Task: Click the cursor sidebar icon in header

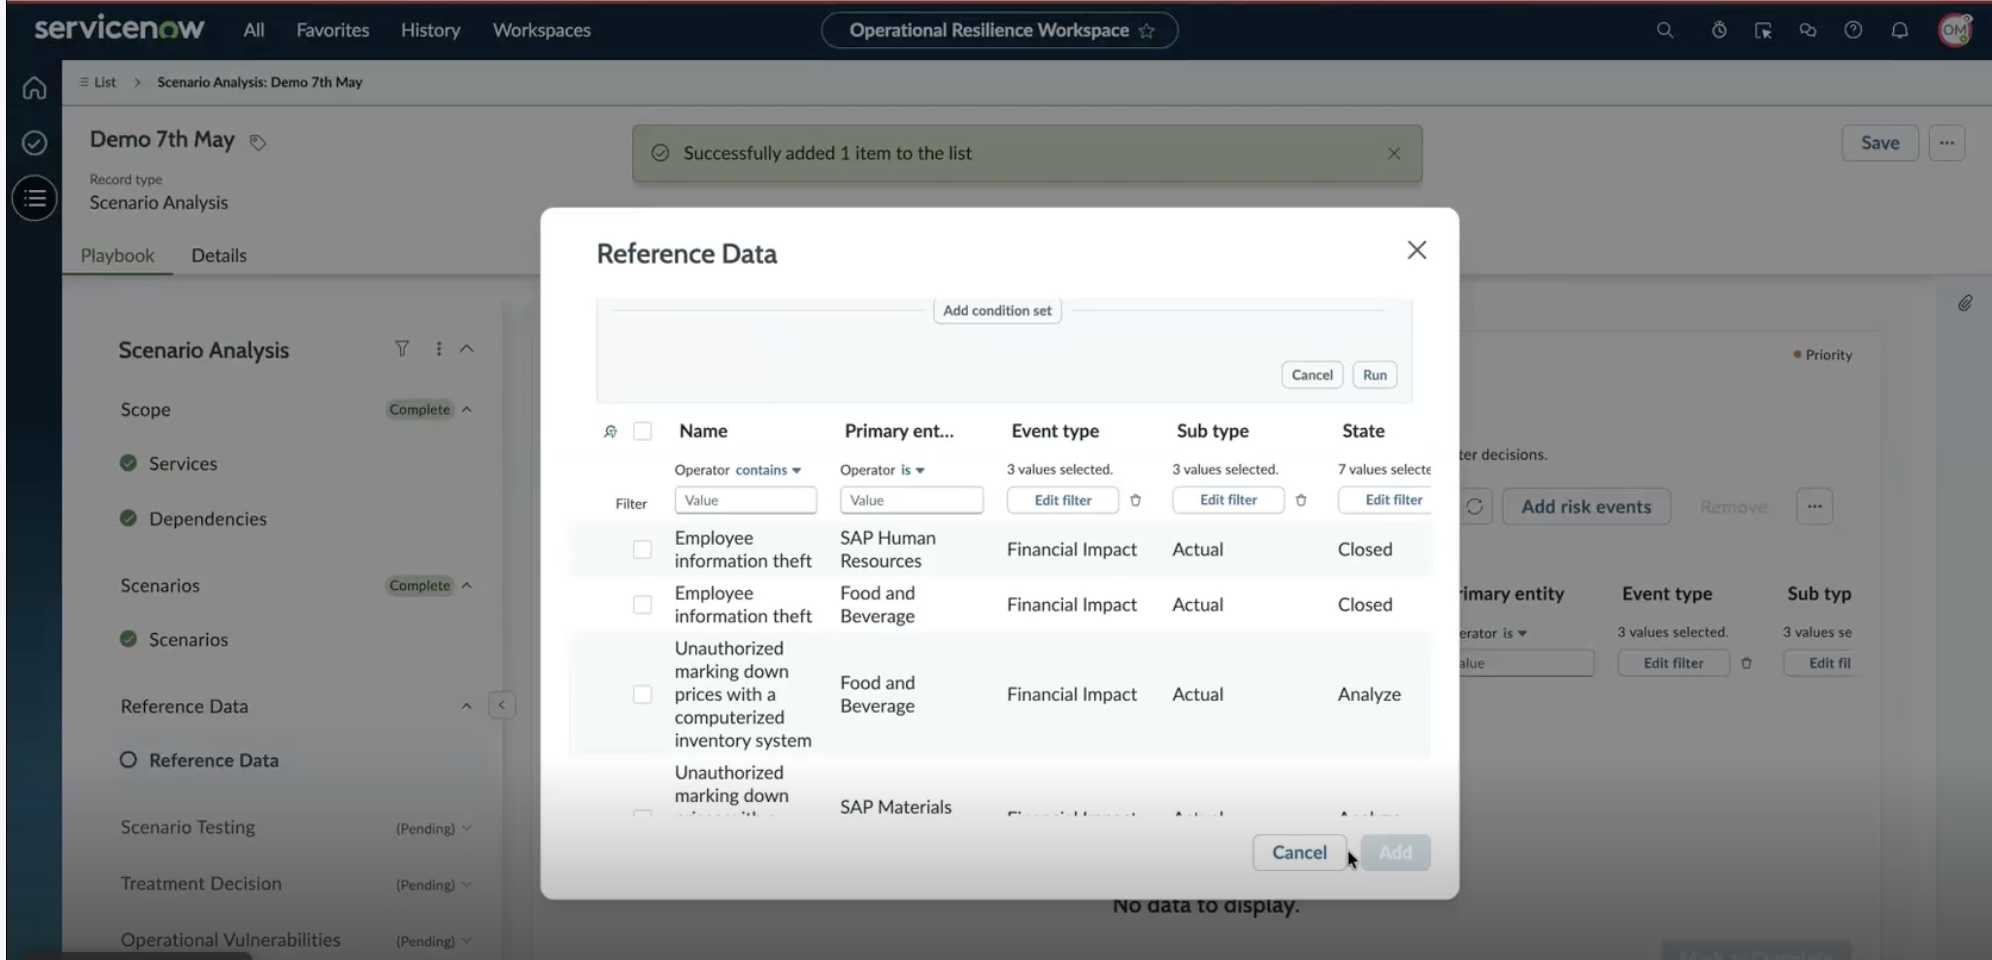Action: click(1763, 31)
